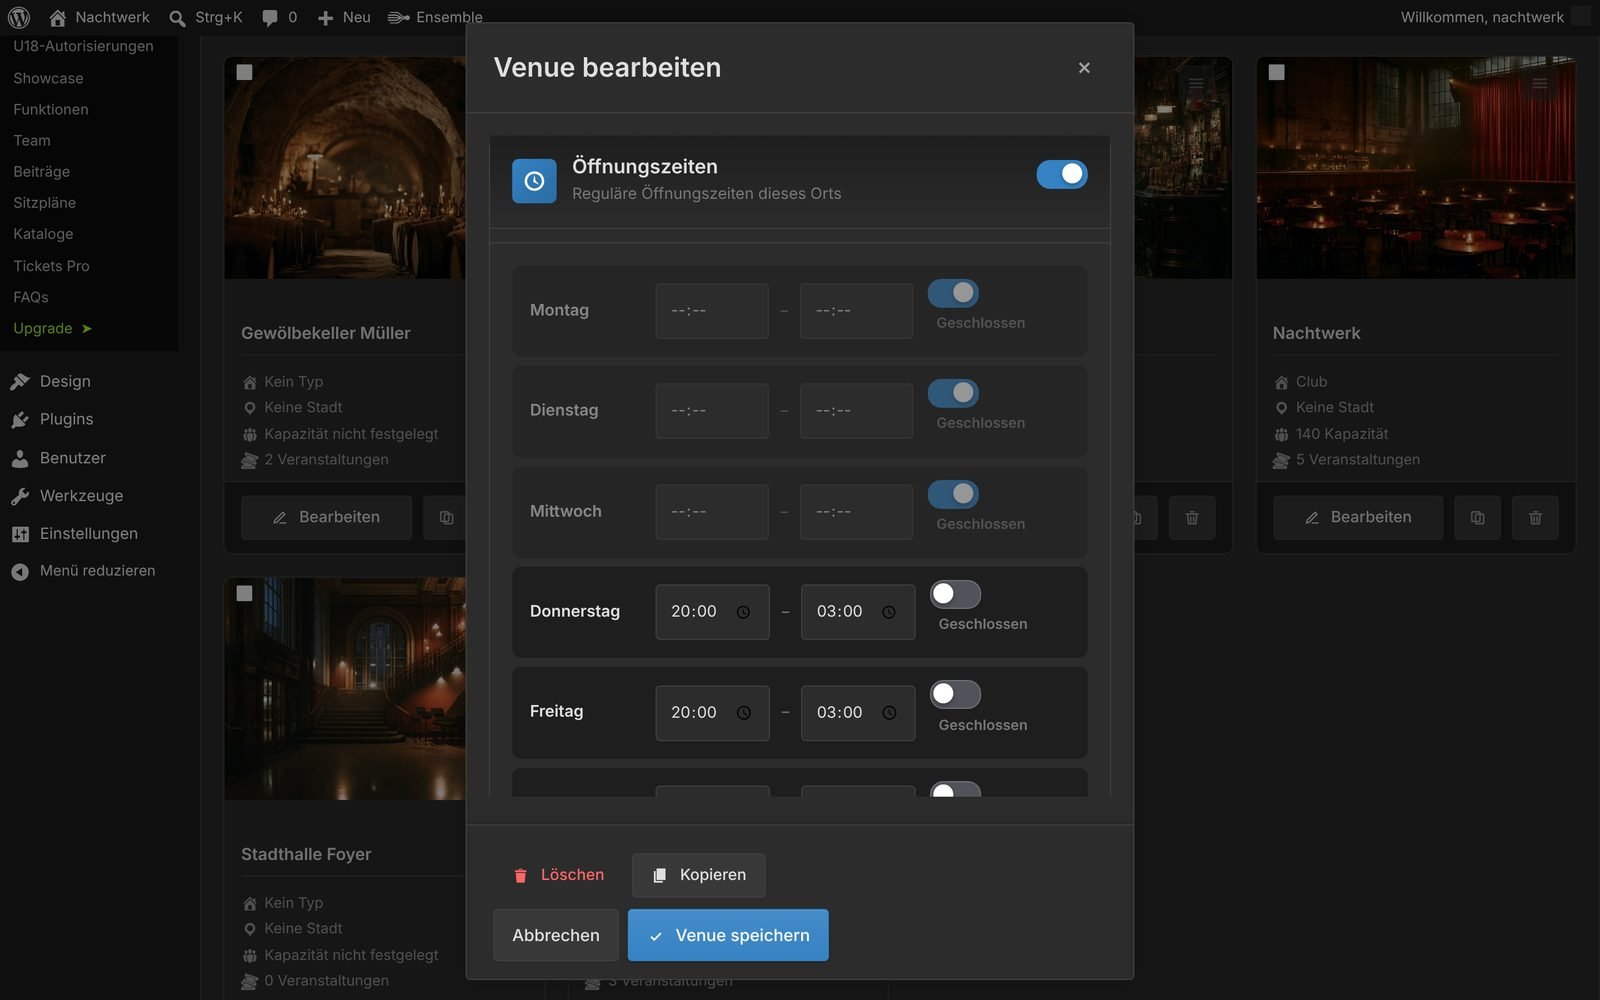The image size is (1600, 1000).
Task: Click clock icon in Freitag end time
Action: [889, 713]
